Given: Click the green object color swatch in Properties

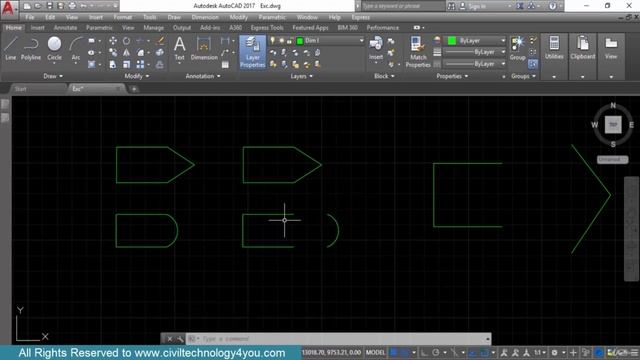Looking at the screenshot, I should click(x=451, y=40).
